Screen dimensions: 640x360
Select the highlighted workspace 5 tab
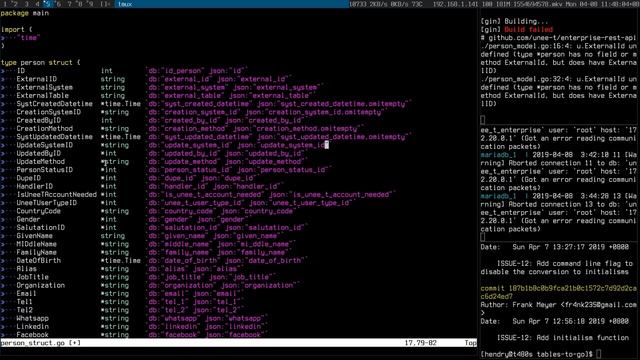pos(47,4)
